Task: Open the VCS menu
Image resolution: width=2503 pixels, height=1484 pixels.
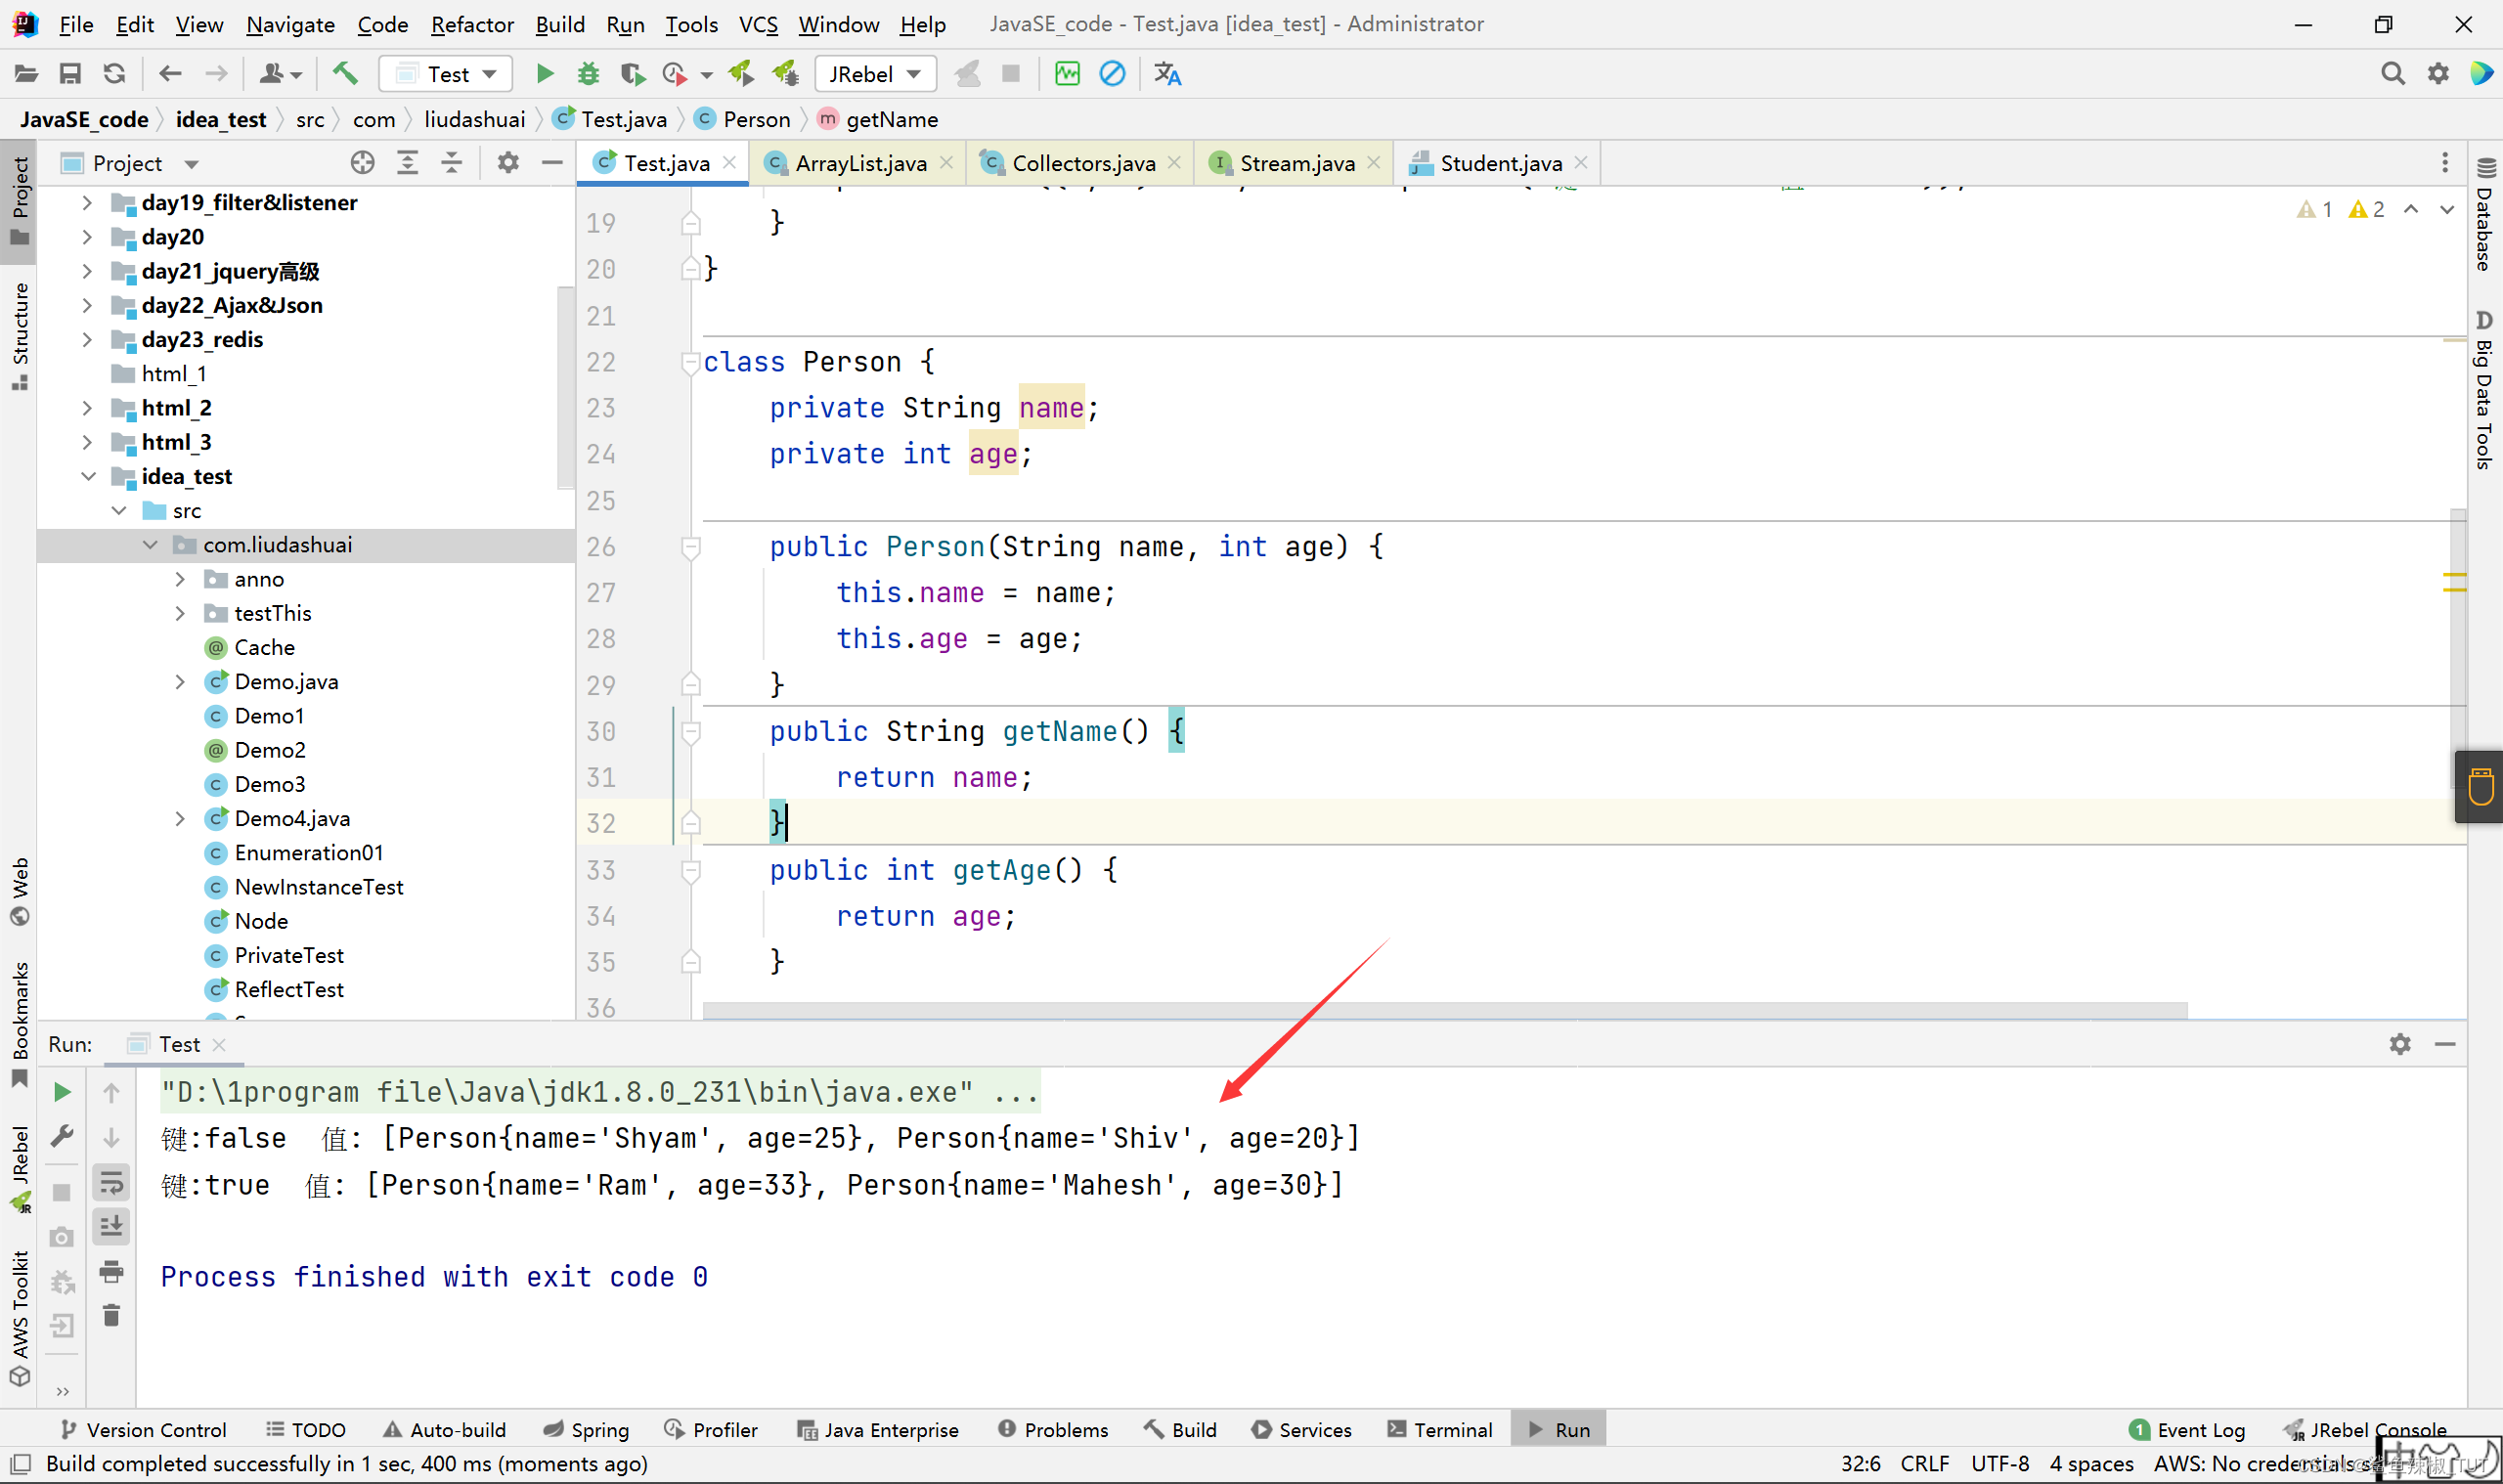Action: [x=757, y=24]
